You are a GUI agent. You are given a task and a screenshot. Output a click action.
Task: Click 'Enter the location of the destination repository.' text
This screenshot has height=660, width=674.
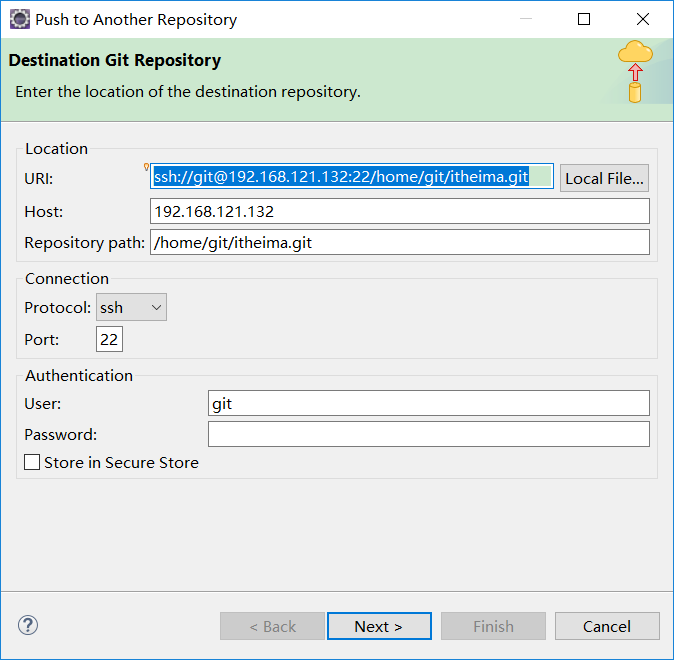click(188, 92)
